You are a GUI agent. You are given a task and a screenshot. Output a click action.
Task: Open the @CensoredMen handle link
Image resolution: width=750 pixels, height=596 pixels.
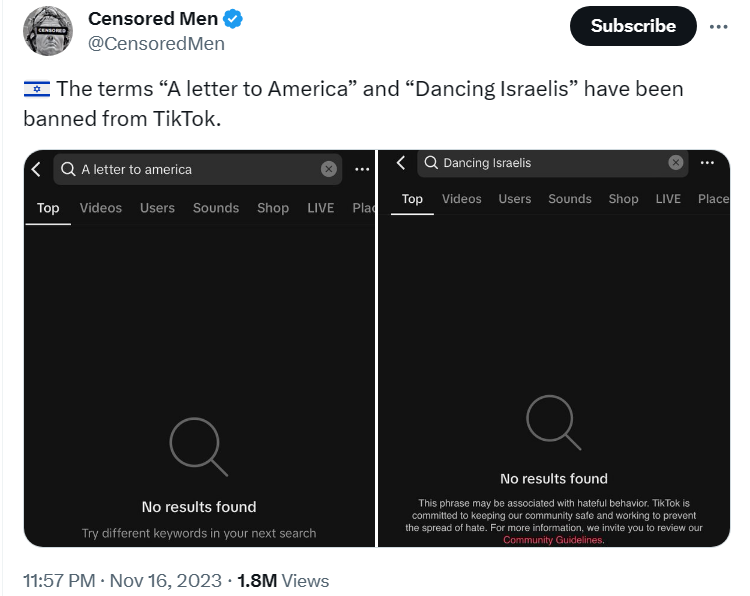pos(156,44)
